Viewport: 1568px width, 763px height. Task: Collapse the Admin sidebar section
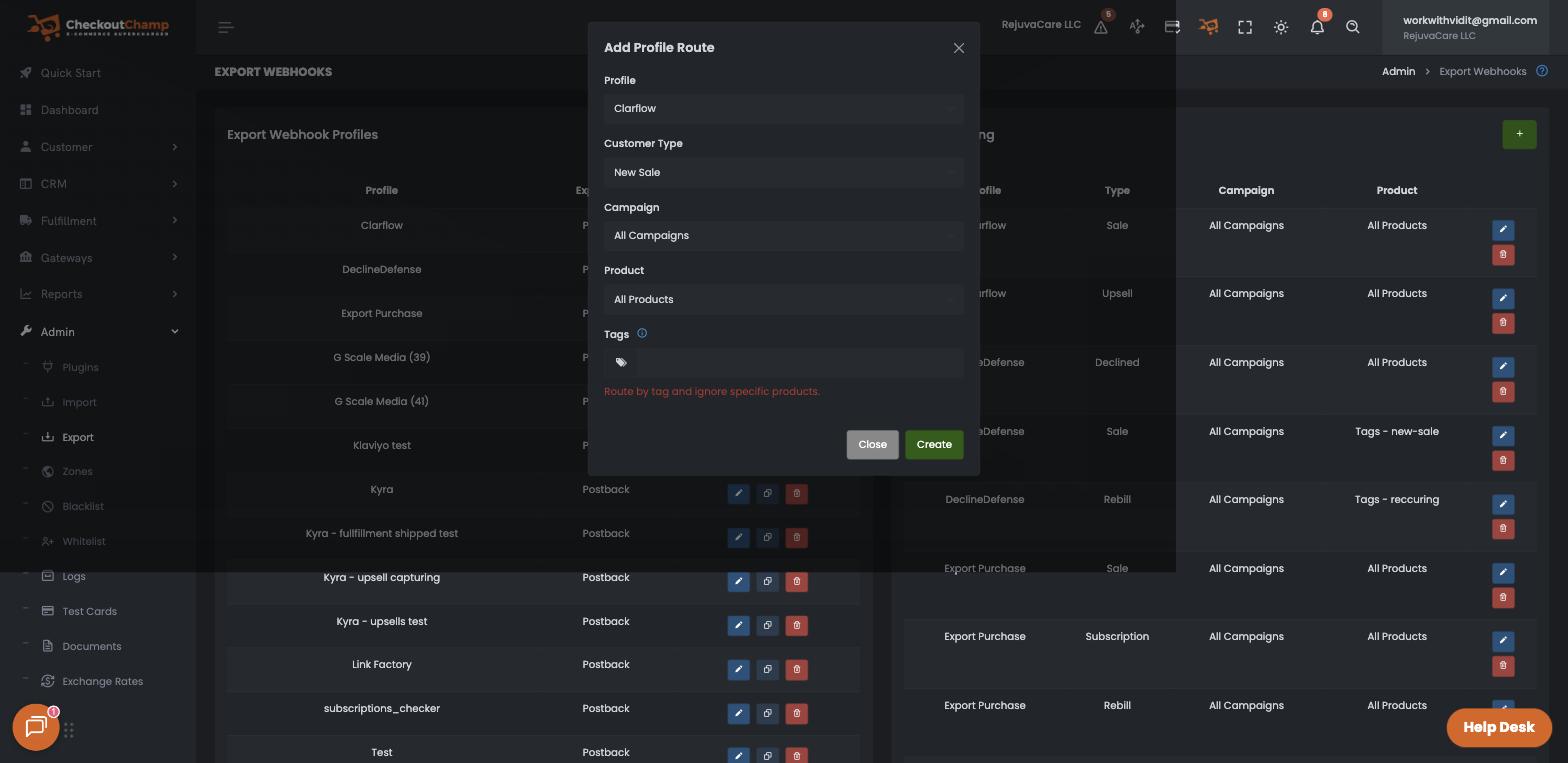pyautogui.click(x=98, y=332)
